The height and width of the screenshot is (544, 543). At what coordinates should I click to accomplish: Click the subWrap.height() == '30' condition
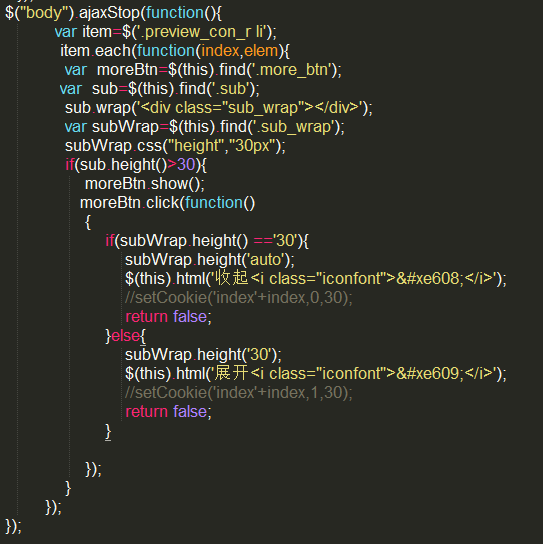pyautogui.click(x=207, y=241)
